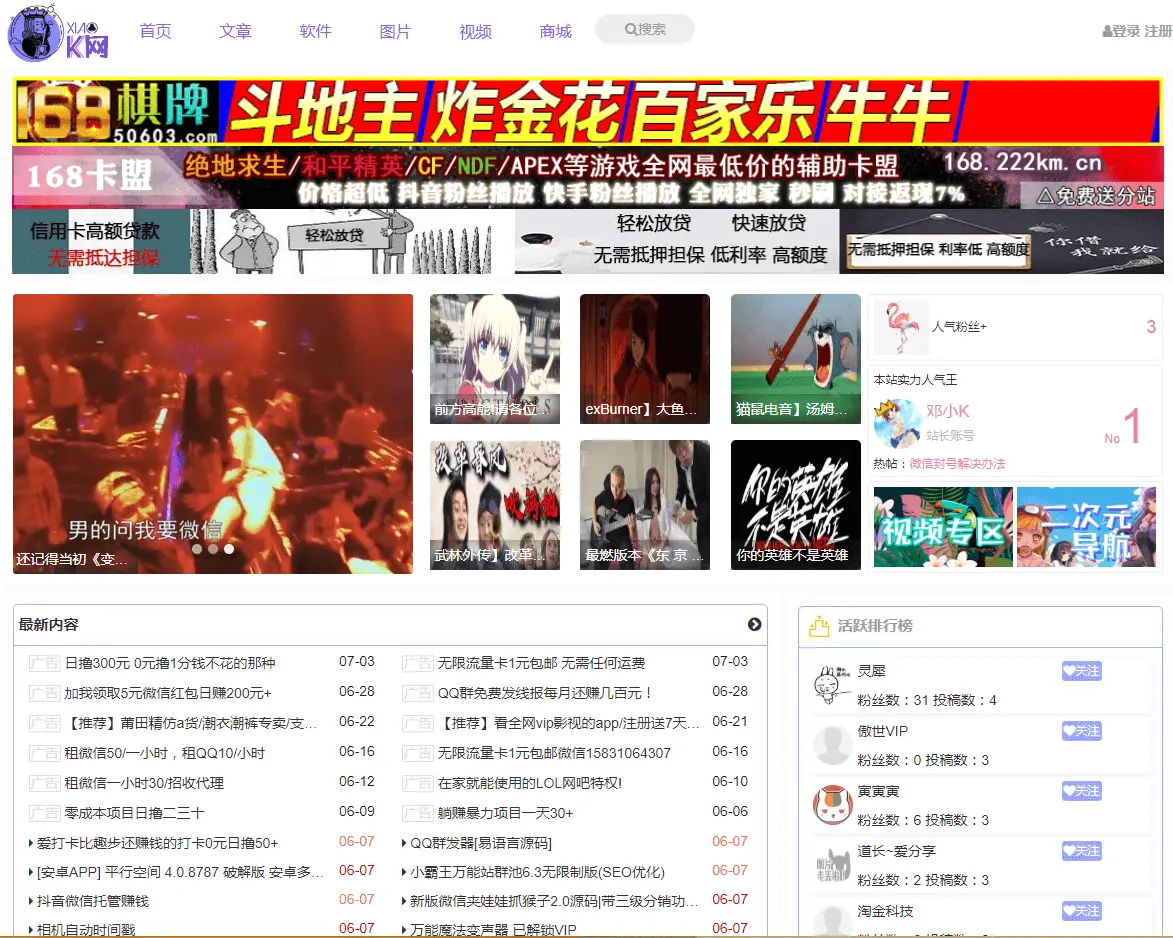The image size is (1173, 938).
Task: Open hot post 微信封号解决办法
Action: (957, 464)
